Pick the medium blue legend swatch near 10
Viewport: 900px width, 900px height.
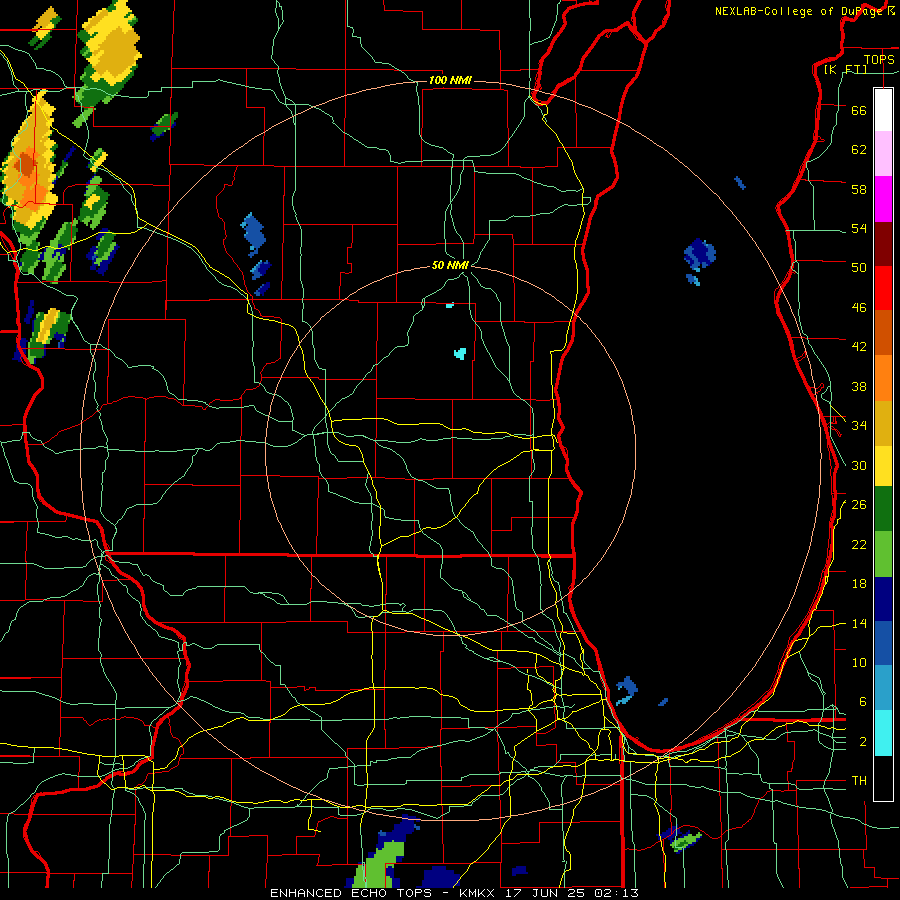[883, 643]
